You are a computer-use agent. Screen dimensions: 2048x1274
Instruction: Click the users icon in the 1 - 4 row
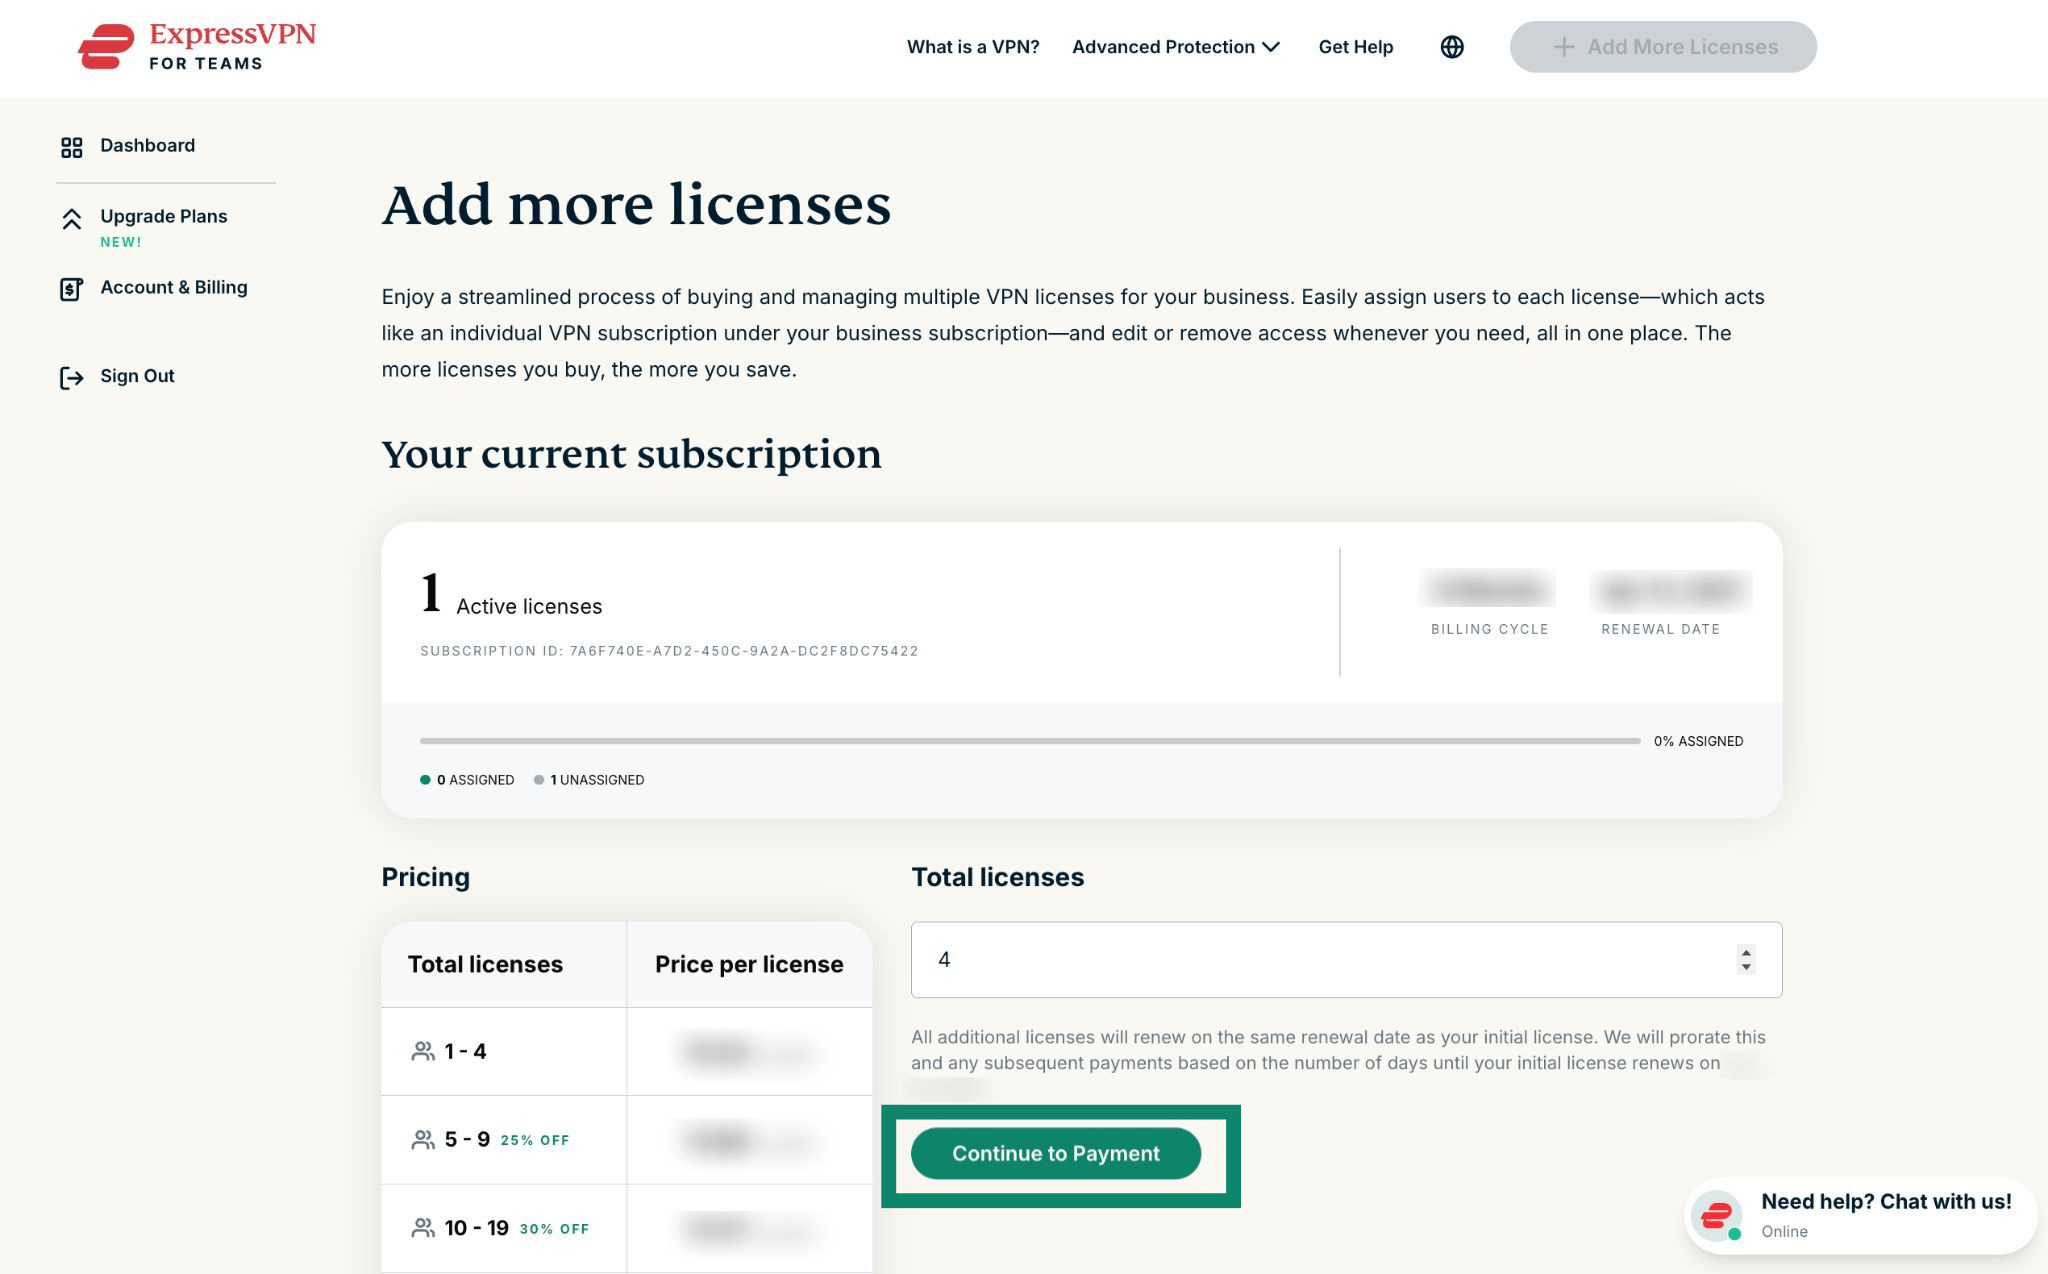423,1051
